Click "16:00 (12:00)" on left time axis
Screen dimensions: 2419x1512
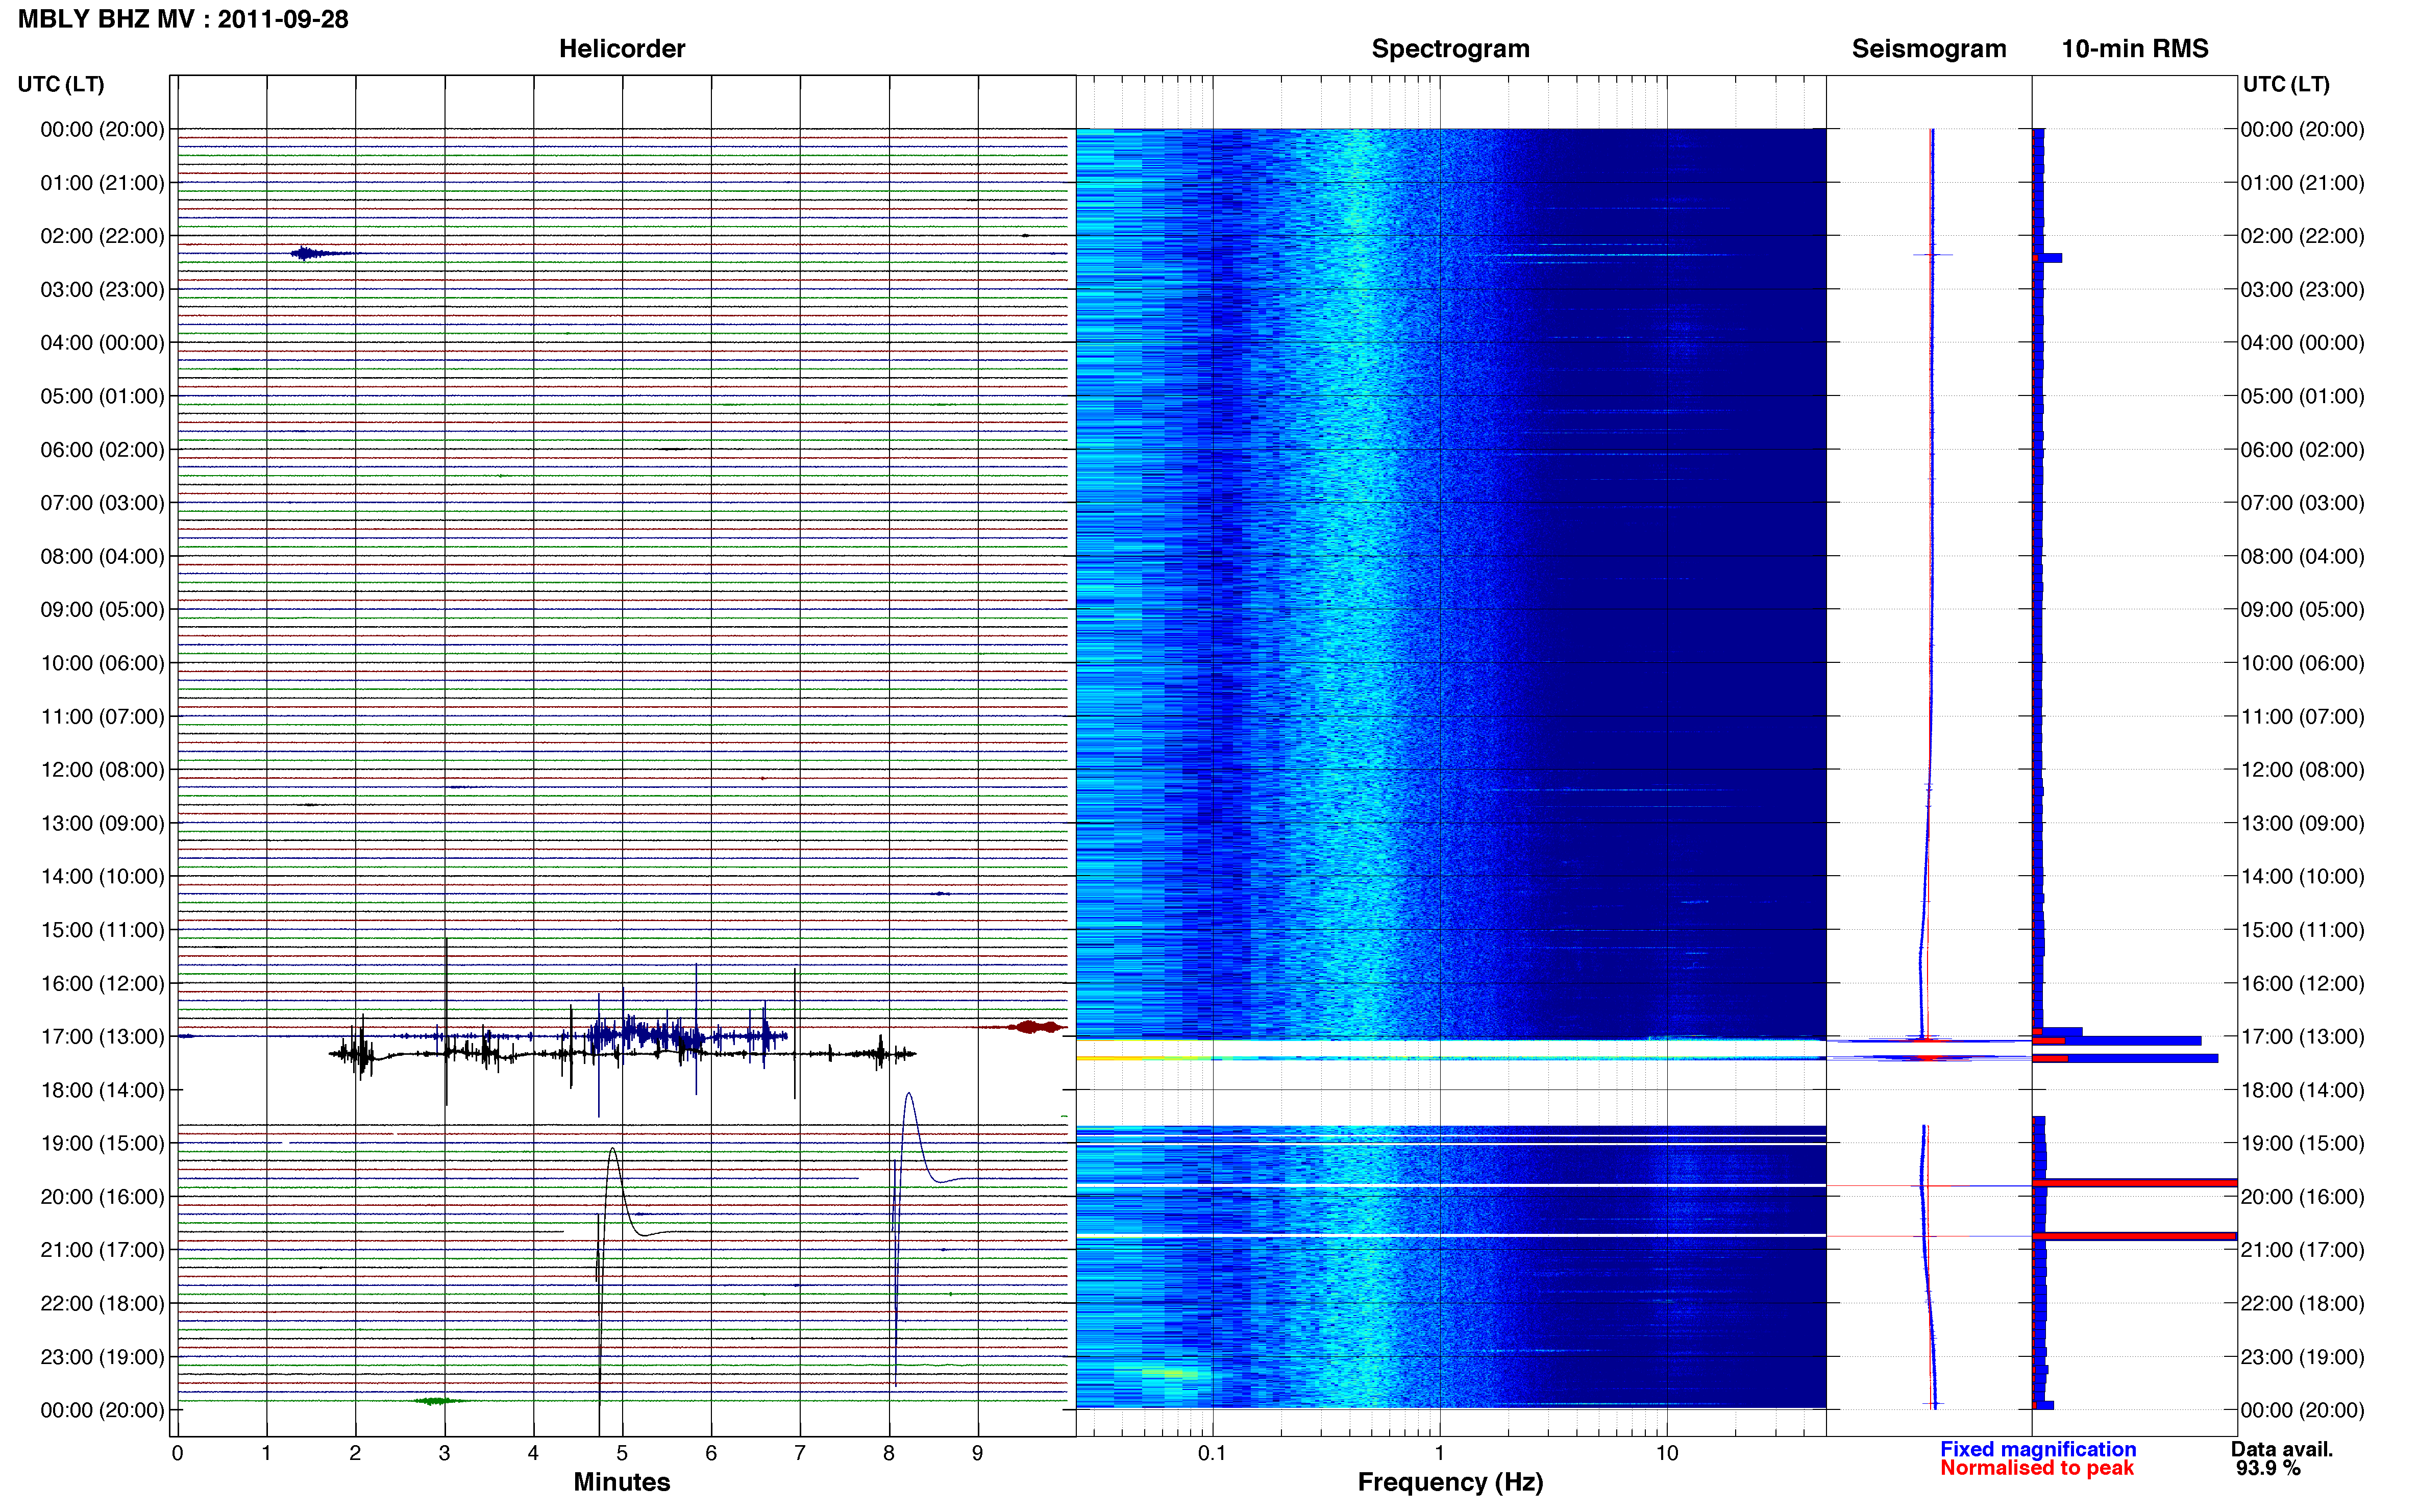tap(102, 983)
